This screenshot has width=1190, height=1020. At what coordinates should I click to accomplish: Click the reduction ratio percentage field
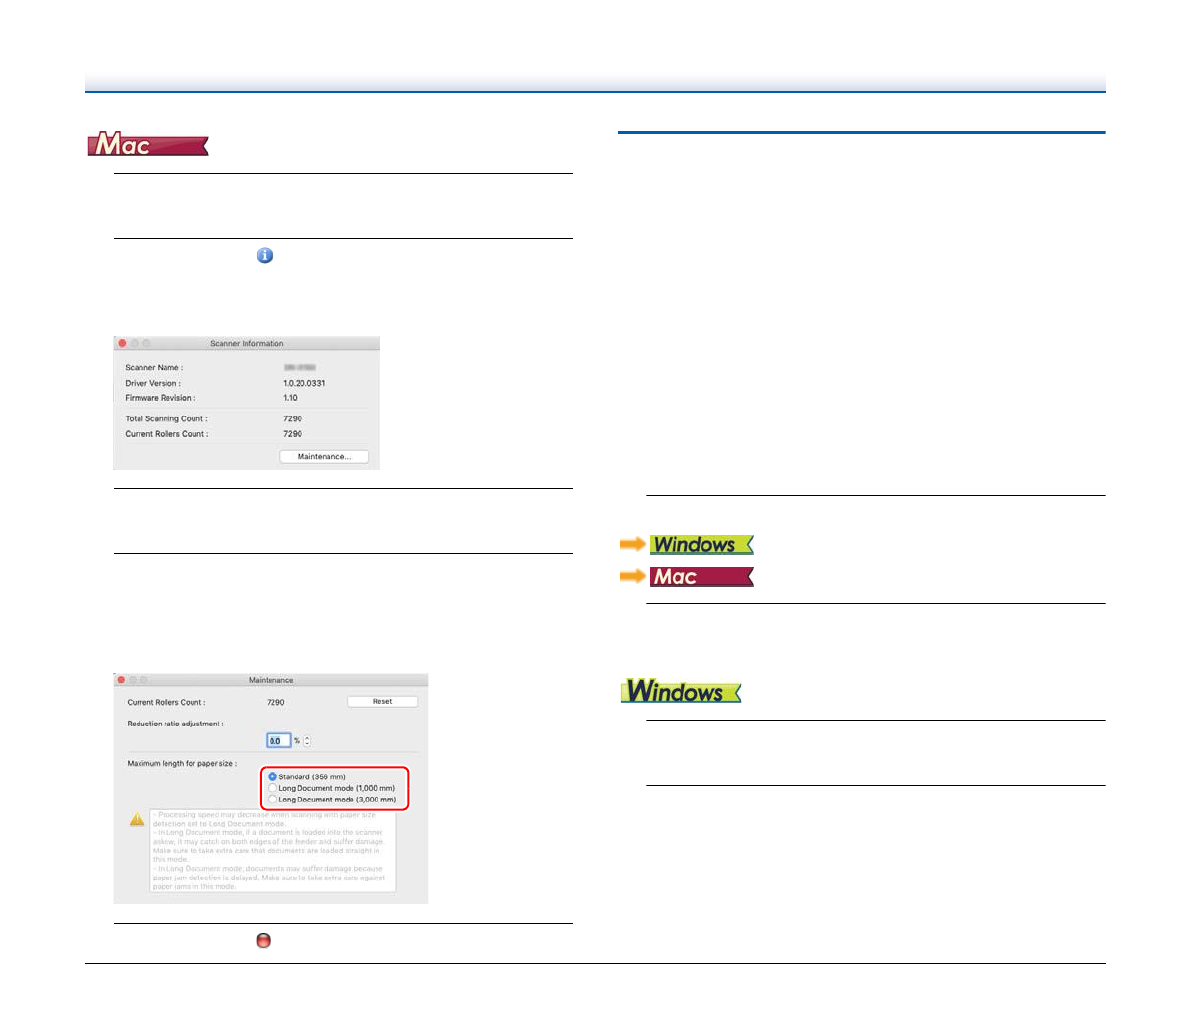click(x=278, y=741)
